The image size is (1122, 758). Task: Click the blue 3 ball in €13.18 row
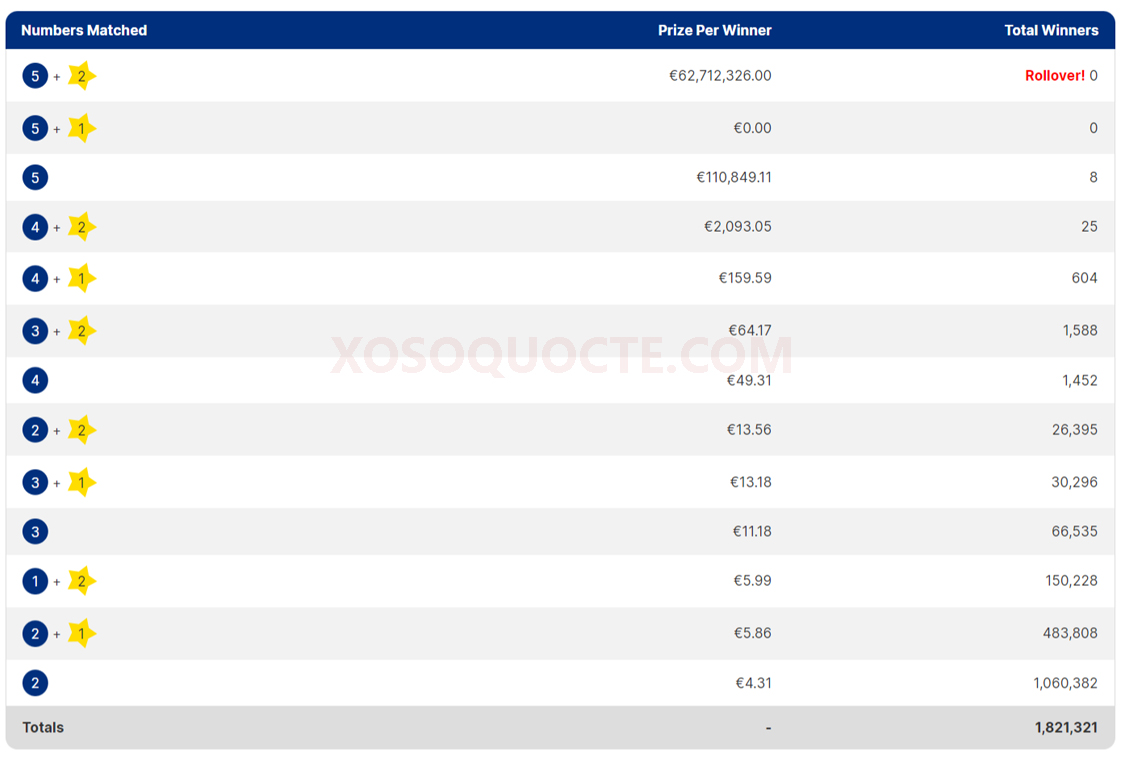point(35,482)
